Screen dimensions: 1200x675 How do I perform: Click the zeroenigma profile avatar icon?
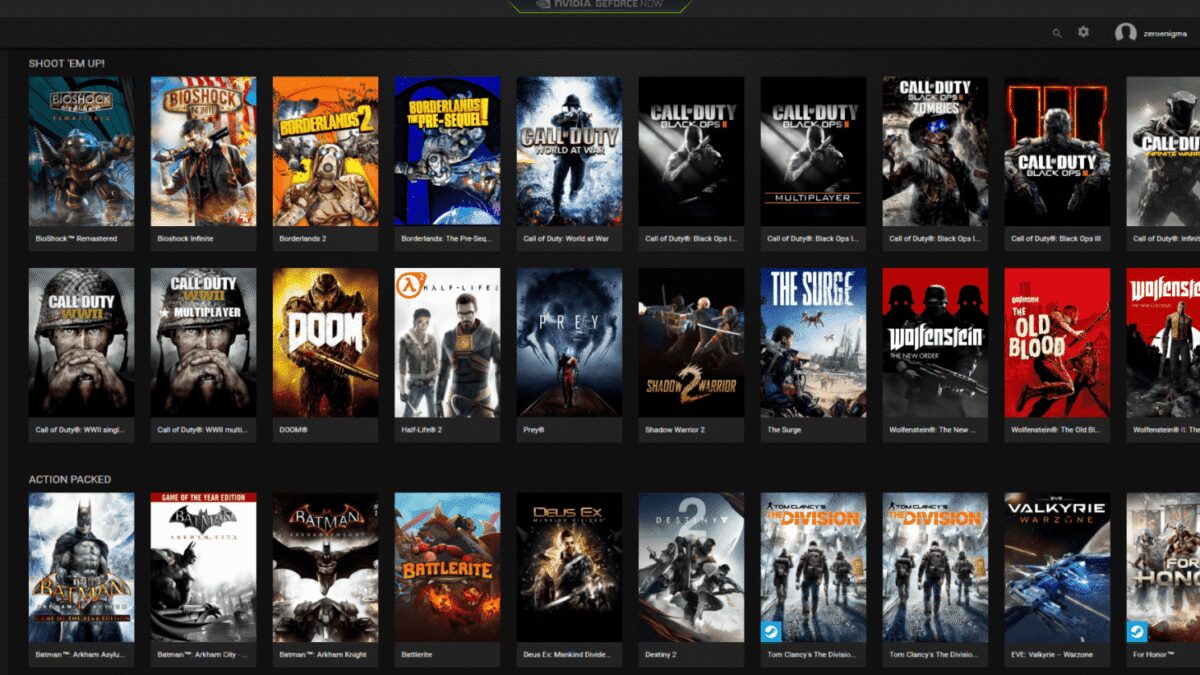pyautogui.click(x=1126, y=33)
